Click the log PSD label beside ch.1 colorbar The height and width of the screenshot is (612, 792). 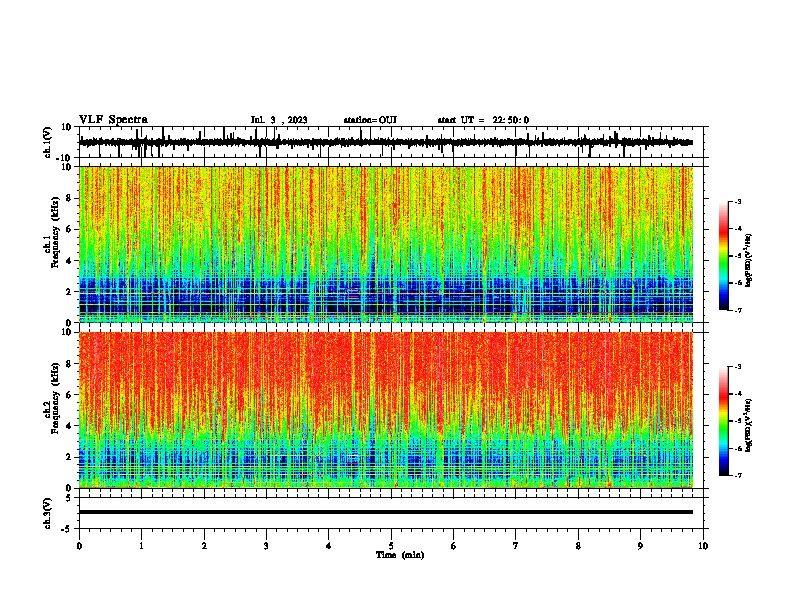click(748, 261)
